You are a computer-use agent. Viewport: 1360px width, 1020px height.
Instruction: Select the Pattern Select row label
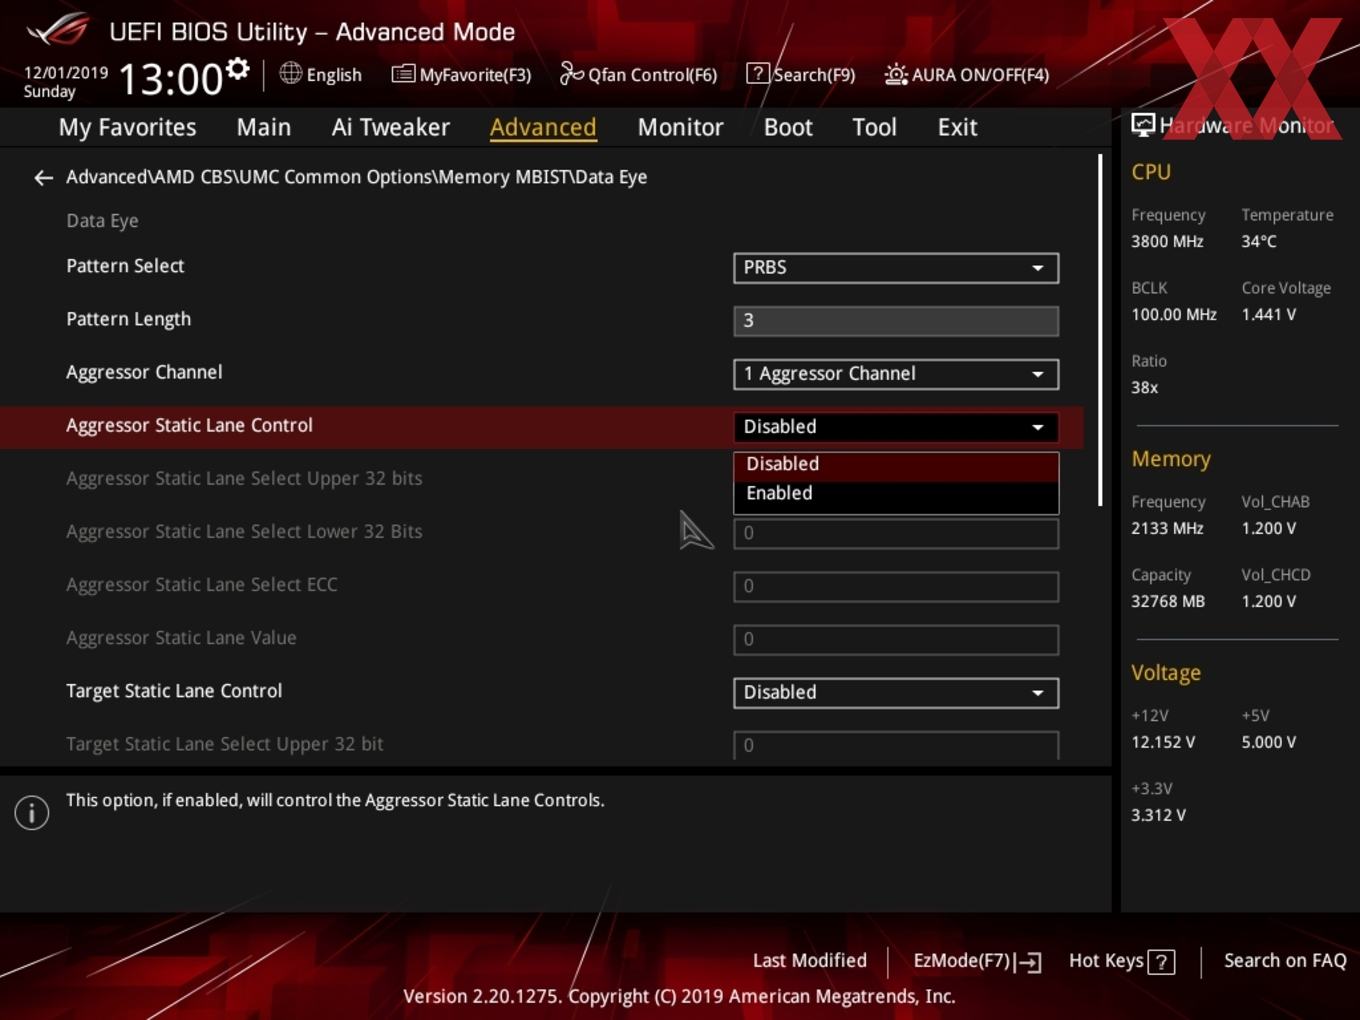click(125, 266)
